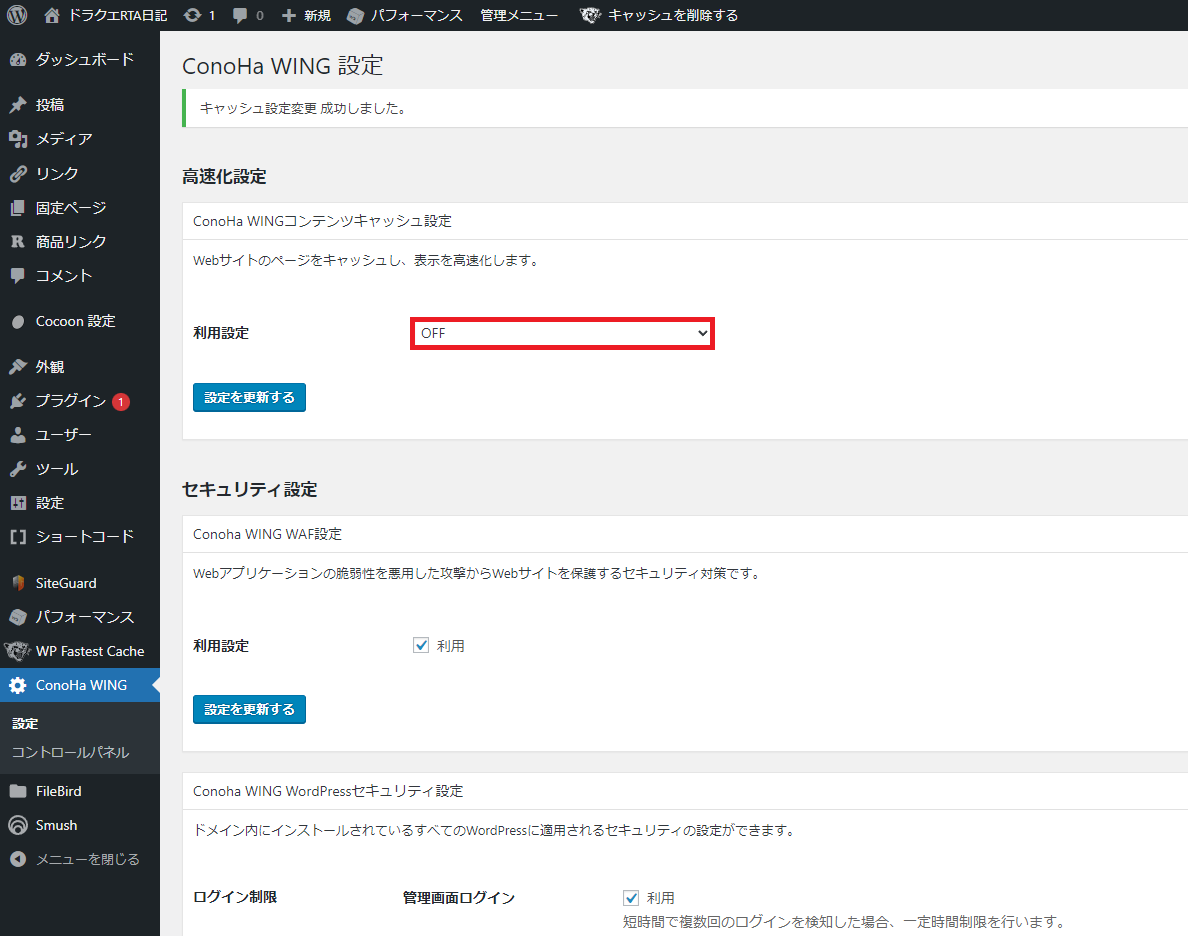Toggle the 管理画面ログイン 利用 checkbox

(631, 897)
